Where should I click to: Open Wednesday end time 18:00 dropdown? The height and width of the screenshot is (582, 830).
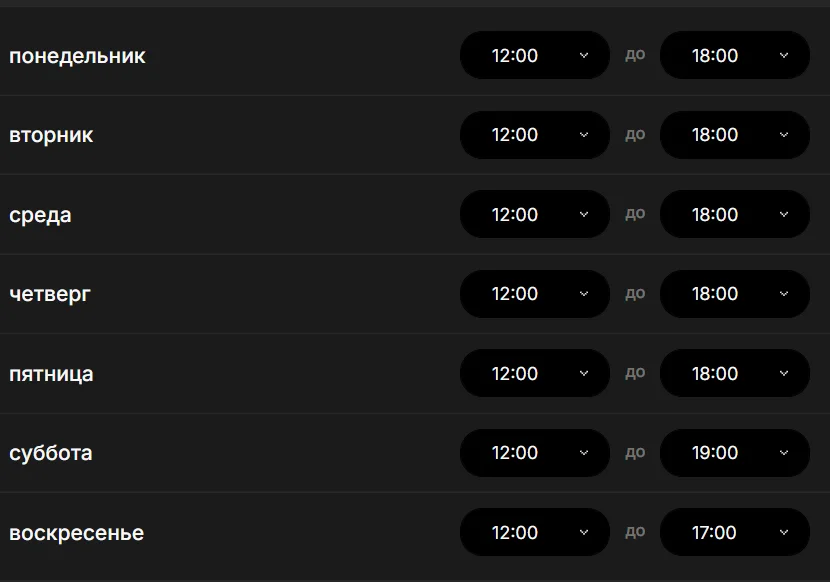click(734, 214)
